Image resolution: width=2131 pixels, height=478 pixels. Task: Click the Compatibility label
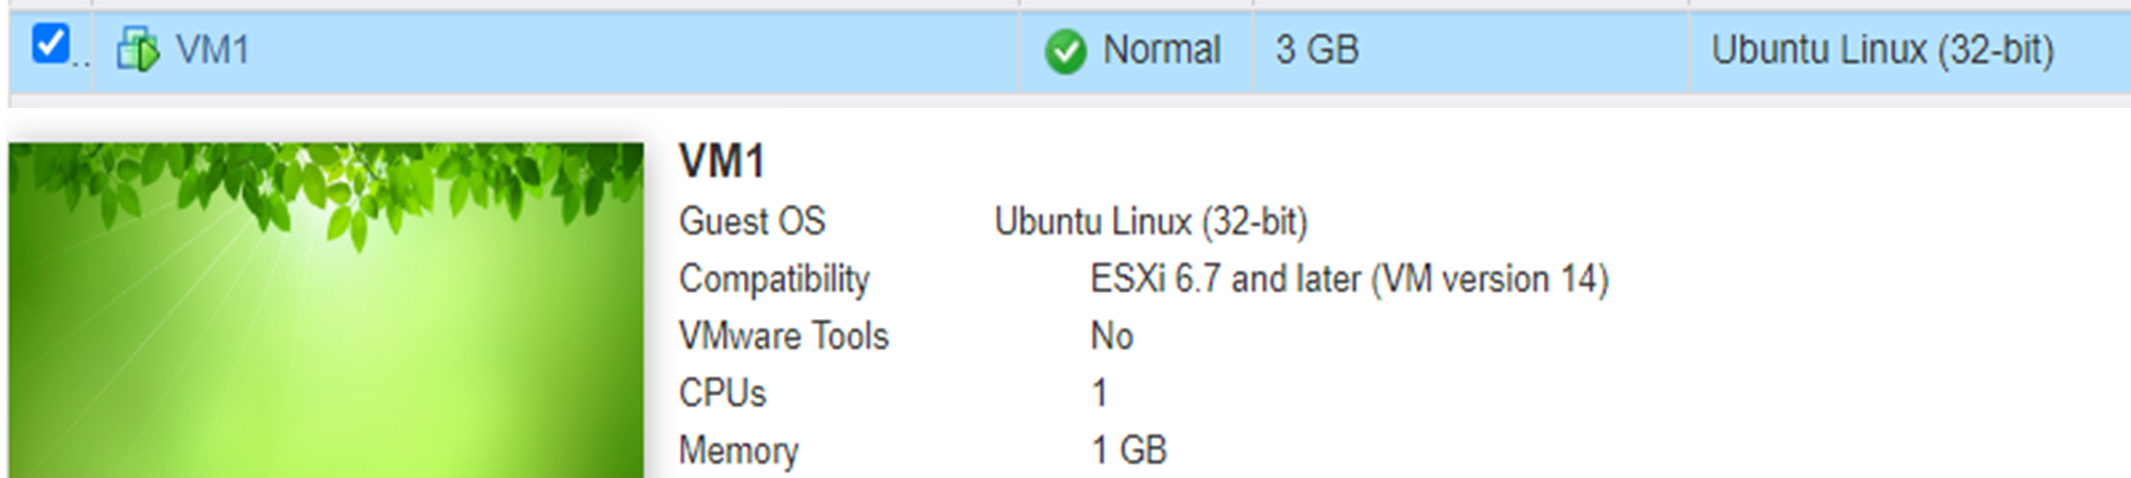(774, 279)
